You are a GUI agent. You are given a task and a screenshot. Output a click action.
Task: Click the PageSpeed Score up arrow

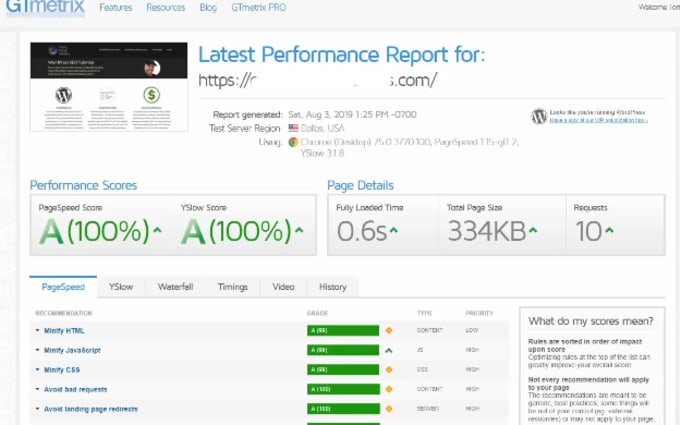tap(157, 230)
